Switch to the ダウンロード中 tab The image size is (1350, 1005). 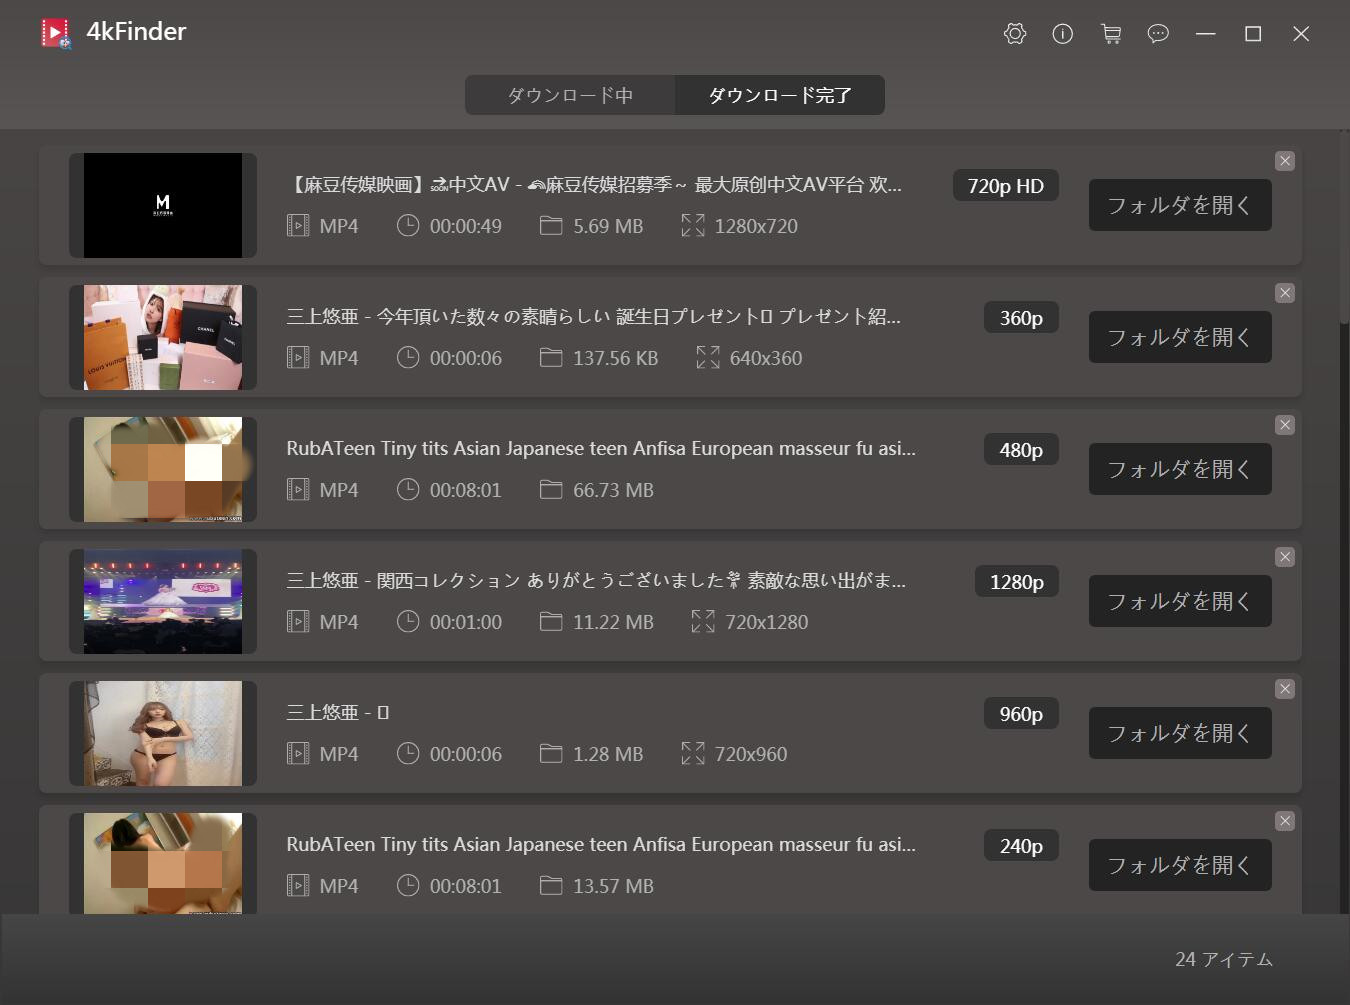tap(570, 95)
